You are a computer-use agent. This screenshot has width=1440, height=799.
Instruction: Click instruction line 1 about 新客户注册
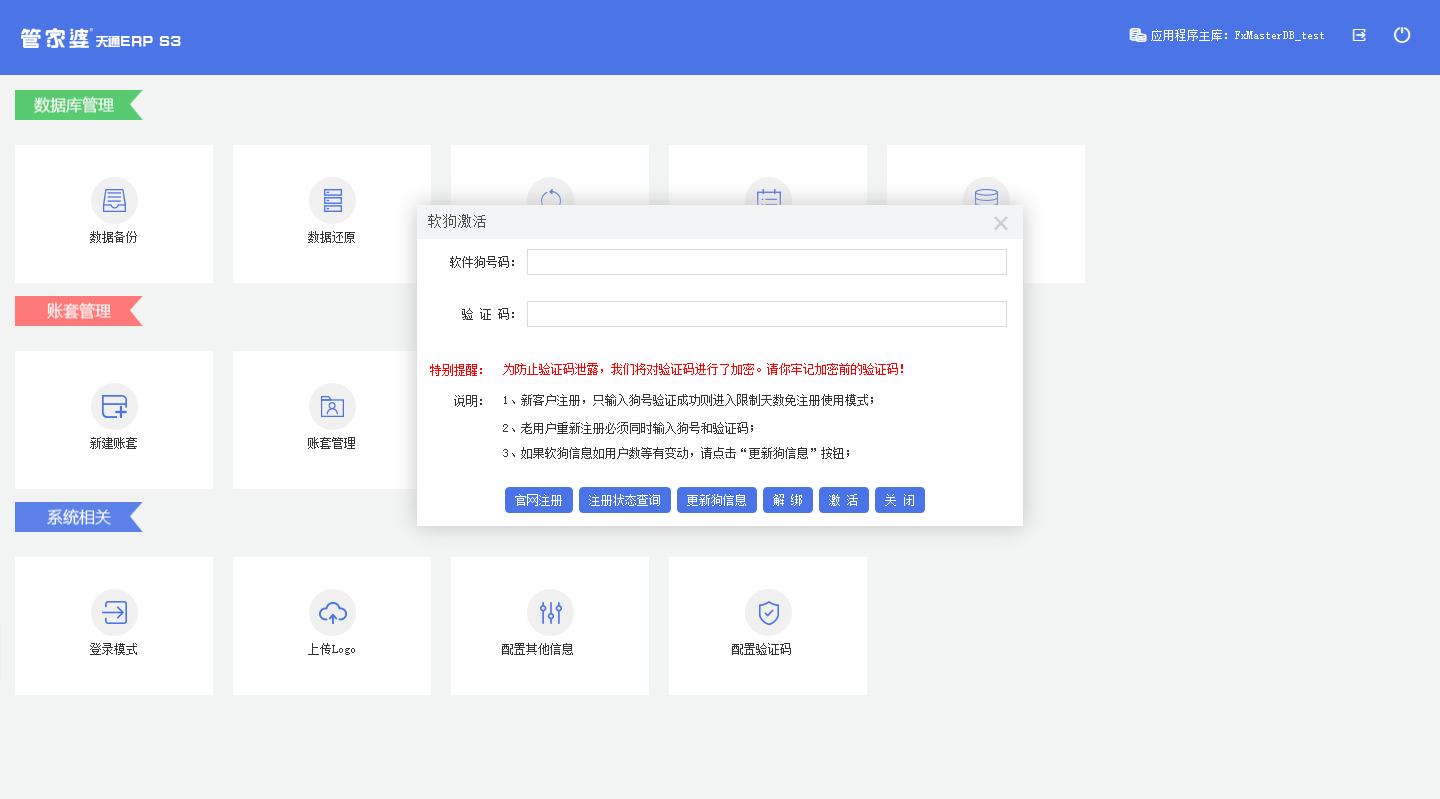point(689,400)
